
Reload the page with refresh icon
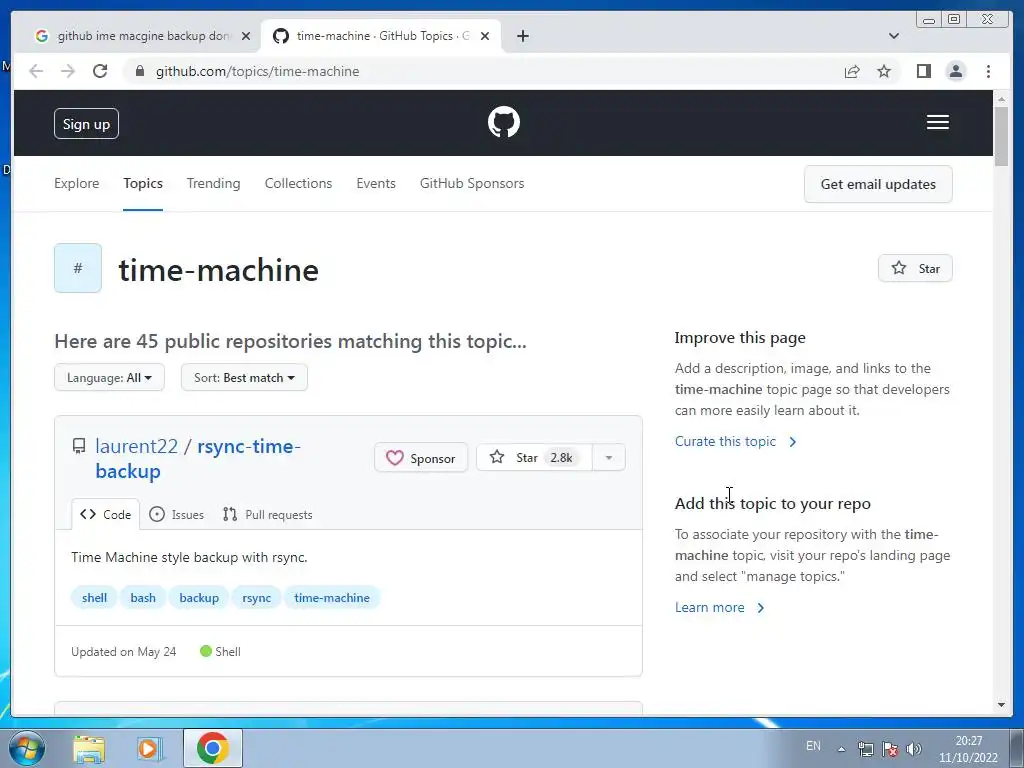100,71
